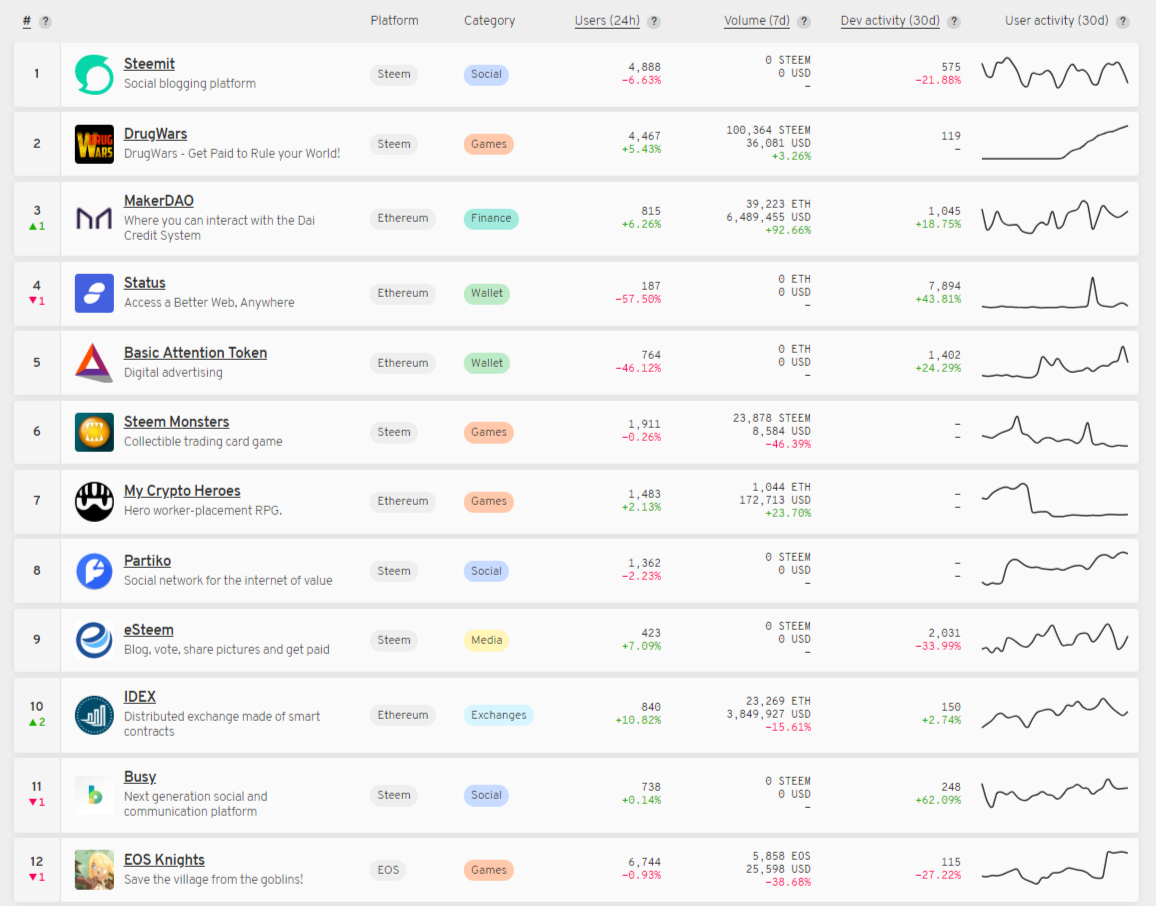Click the EOS platform tag for EOS Knights

(388, 871)
